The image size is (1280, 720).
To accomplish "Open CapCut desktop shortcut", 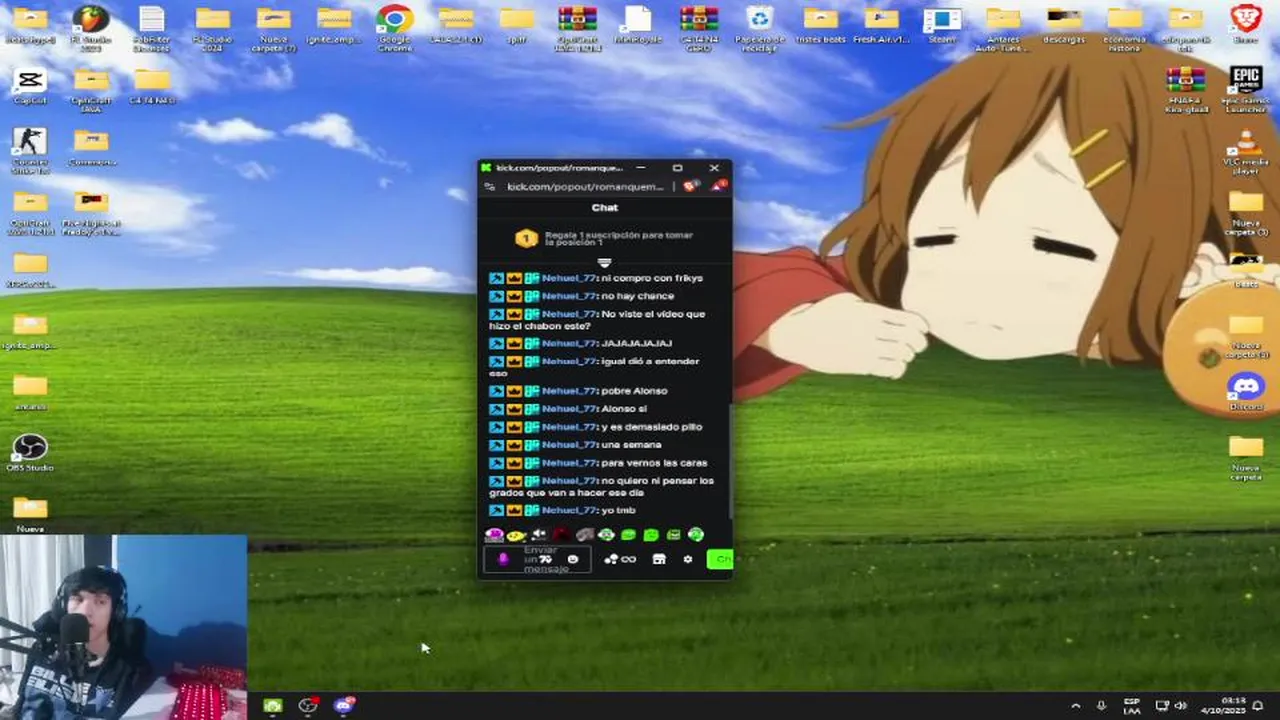I will (30, 87).
